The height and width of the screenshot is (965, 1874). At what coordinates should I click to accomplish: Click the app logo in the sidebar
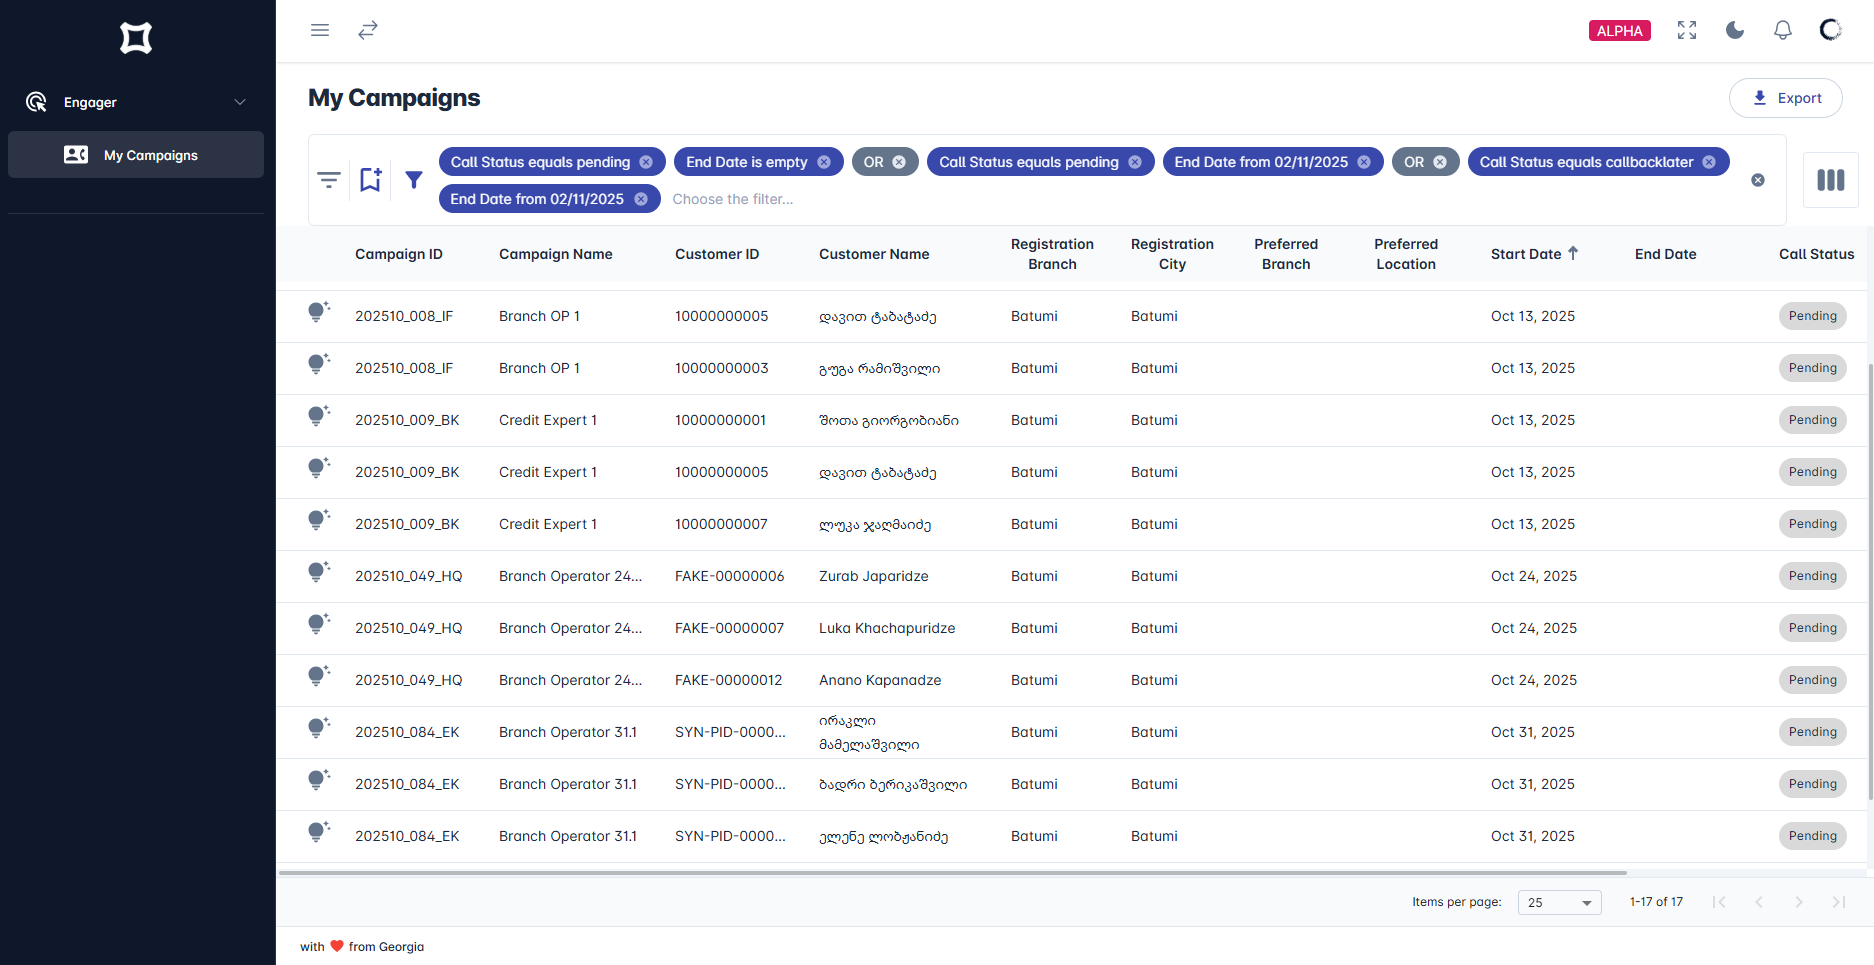click(x=136, y=38)
